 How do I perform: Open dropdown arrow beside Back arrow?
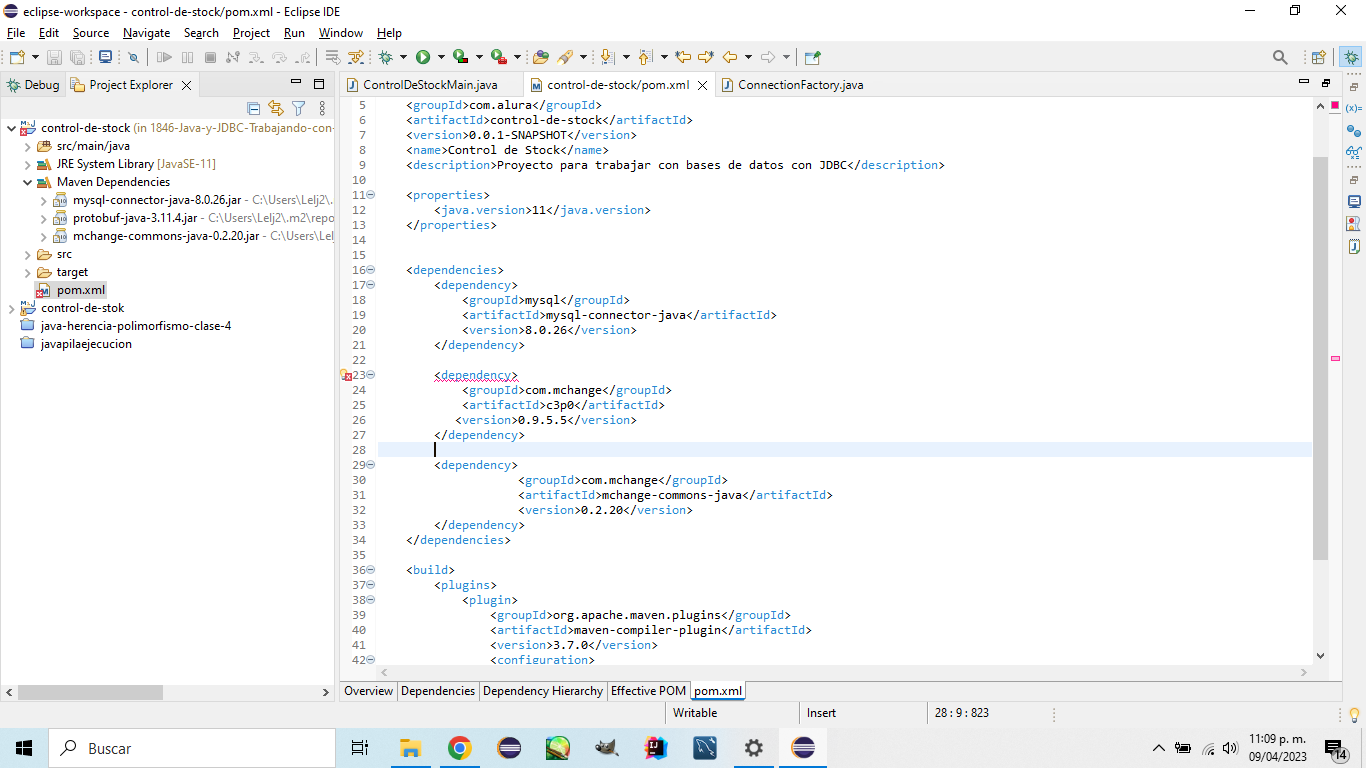748,57
